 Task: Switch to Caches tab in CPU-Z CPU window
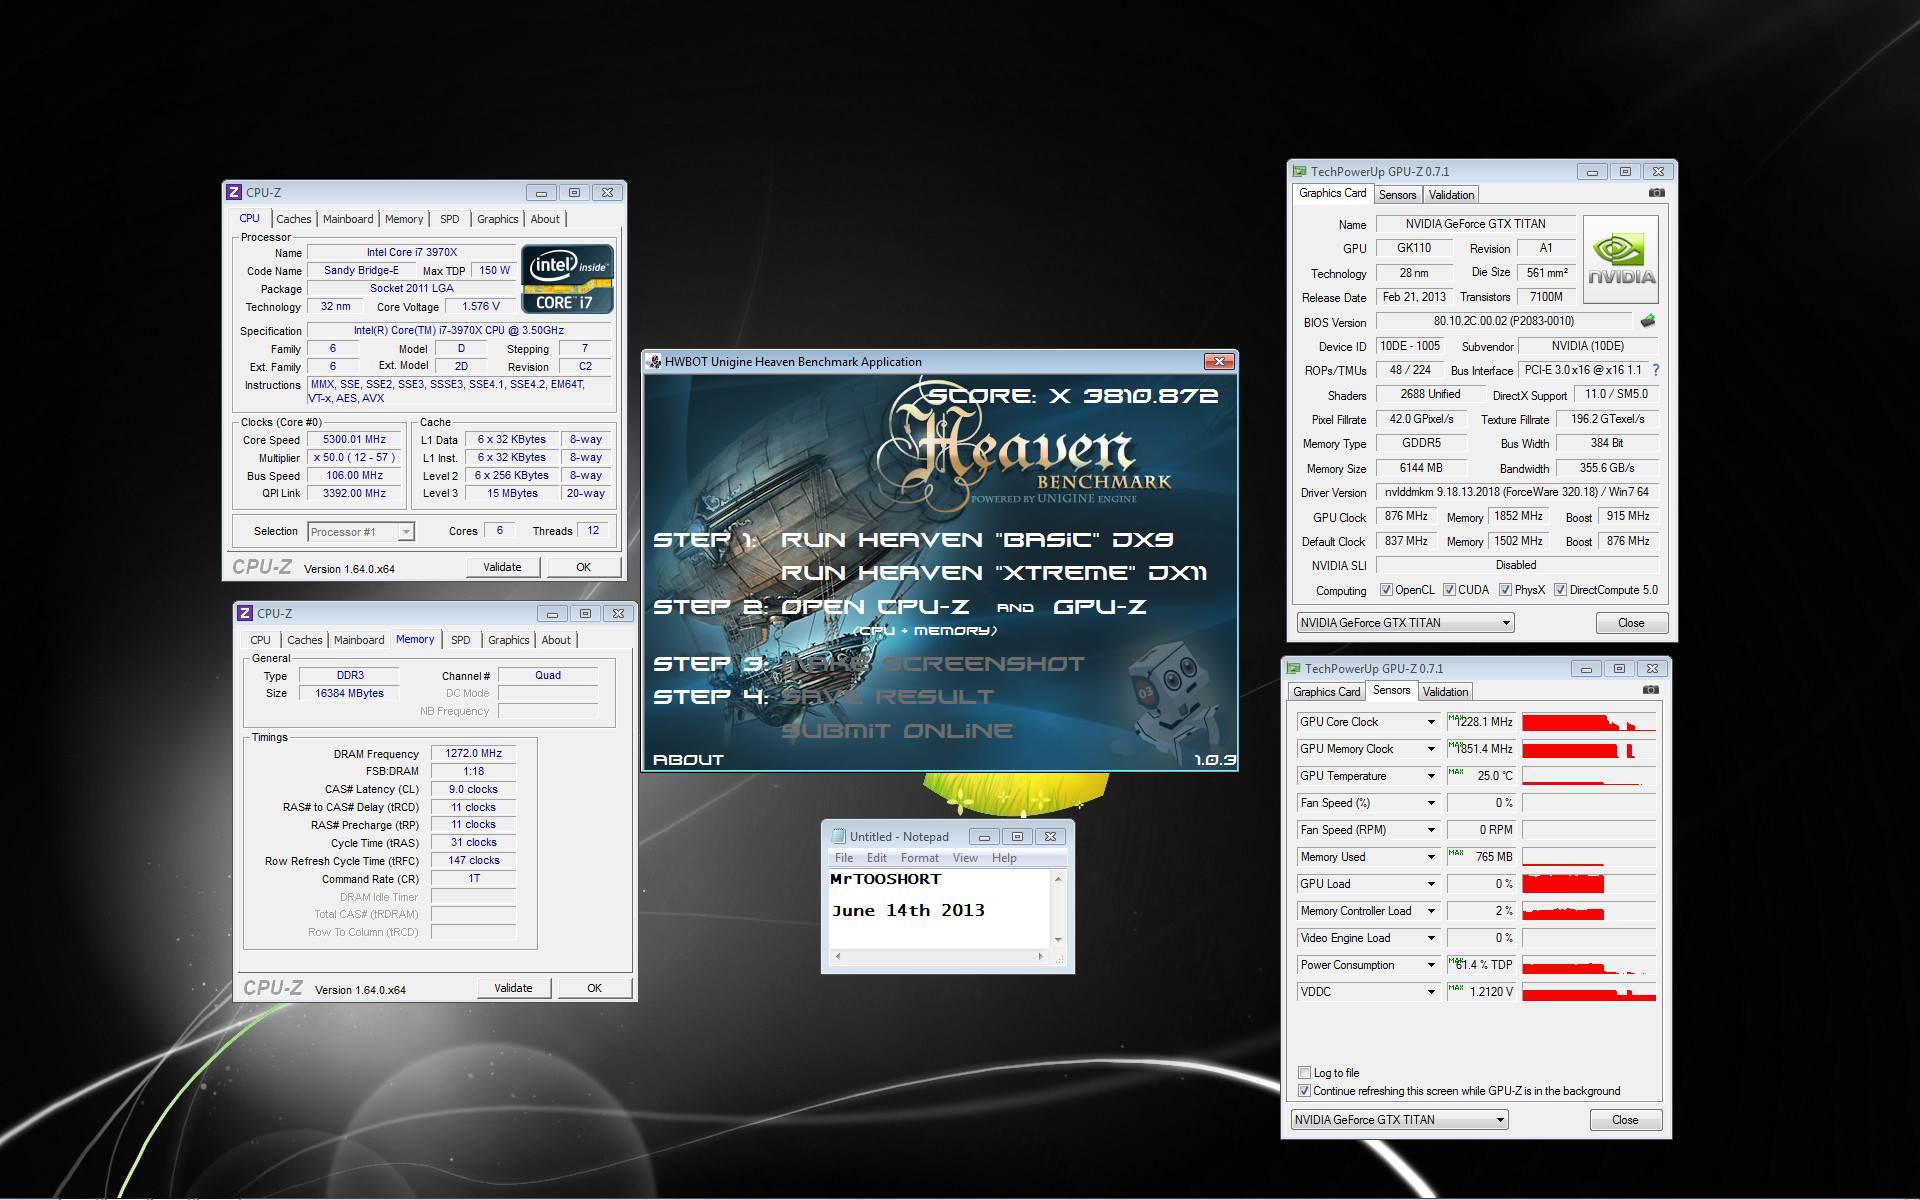293,219
